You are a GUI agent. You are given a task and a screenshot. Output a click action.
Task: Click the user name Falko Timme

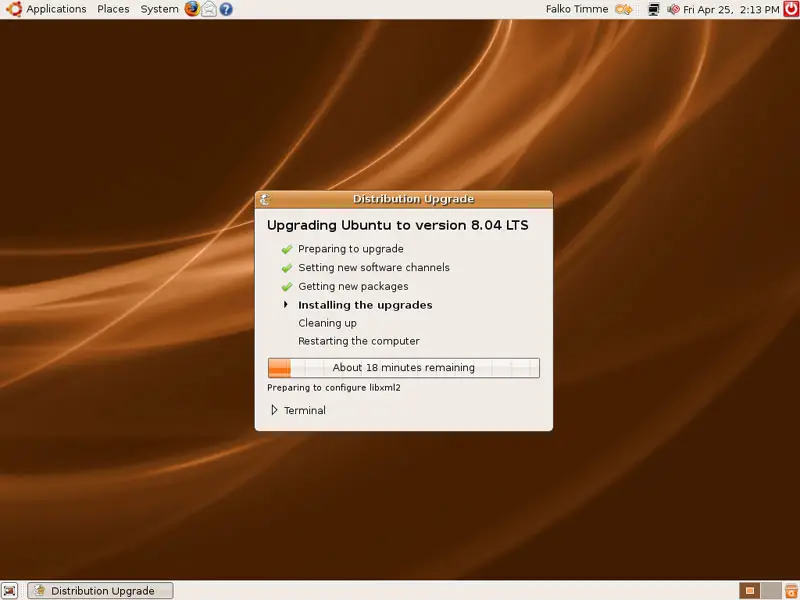(x=577, y=9)
